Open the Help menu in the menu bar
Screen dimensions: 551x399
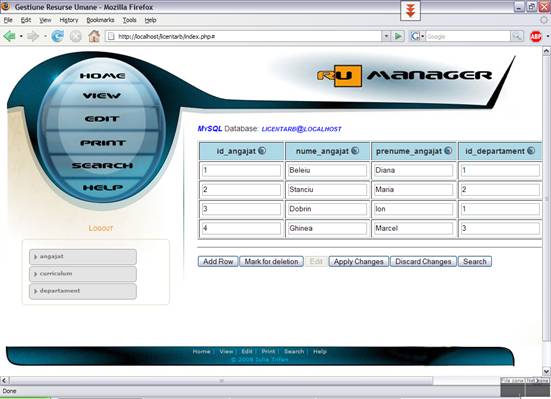(x=150, y=20)
